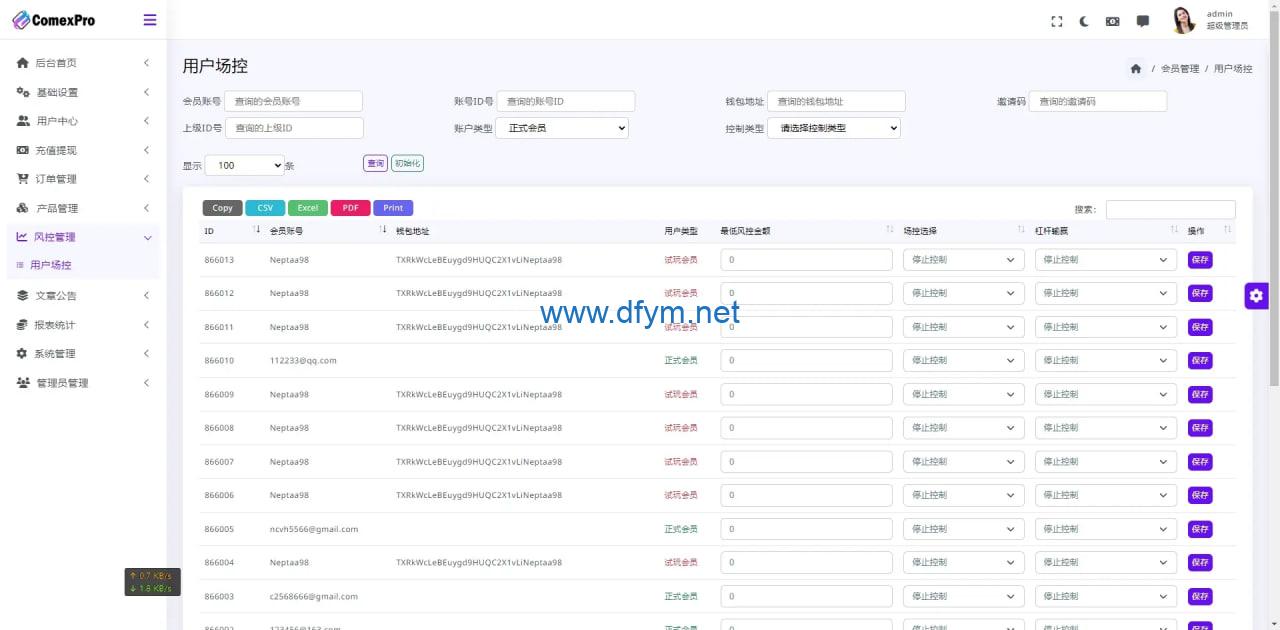Viewport: 1280px width, 630px height.
Task: Click the admin avatar picture
Action: coord(1183,20)
